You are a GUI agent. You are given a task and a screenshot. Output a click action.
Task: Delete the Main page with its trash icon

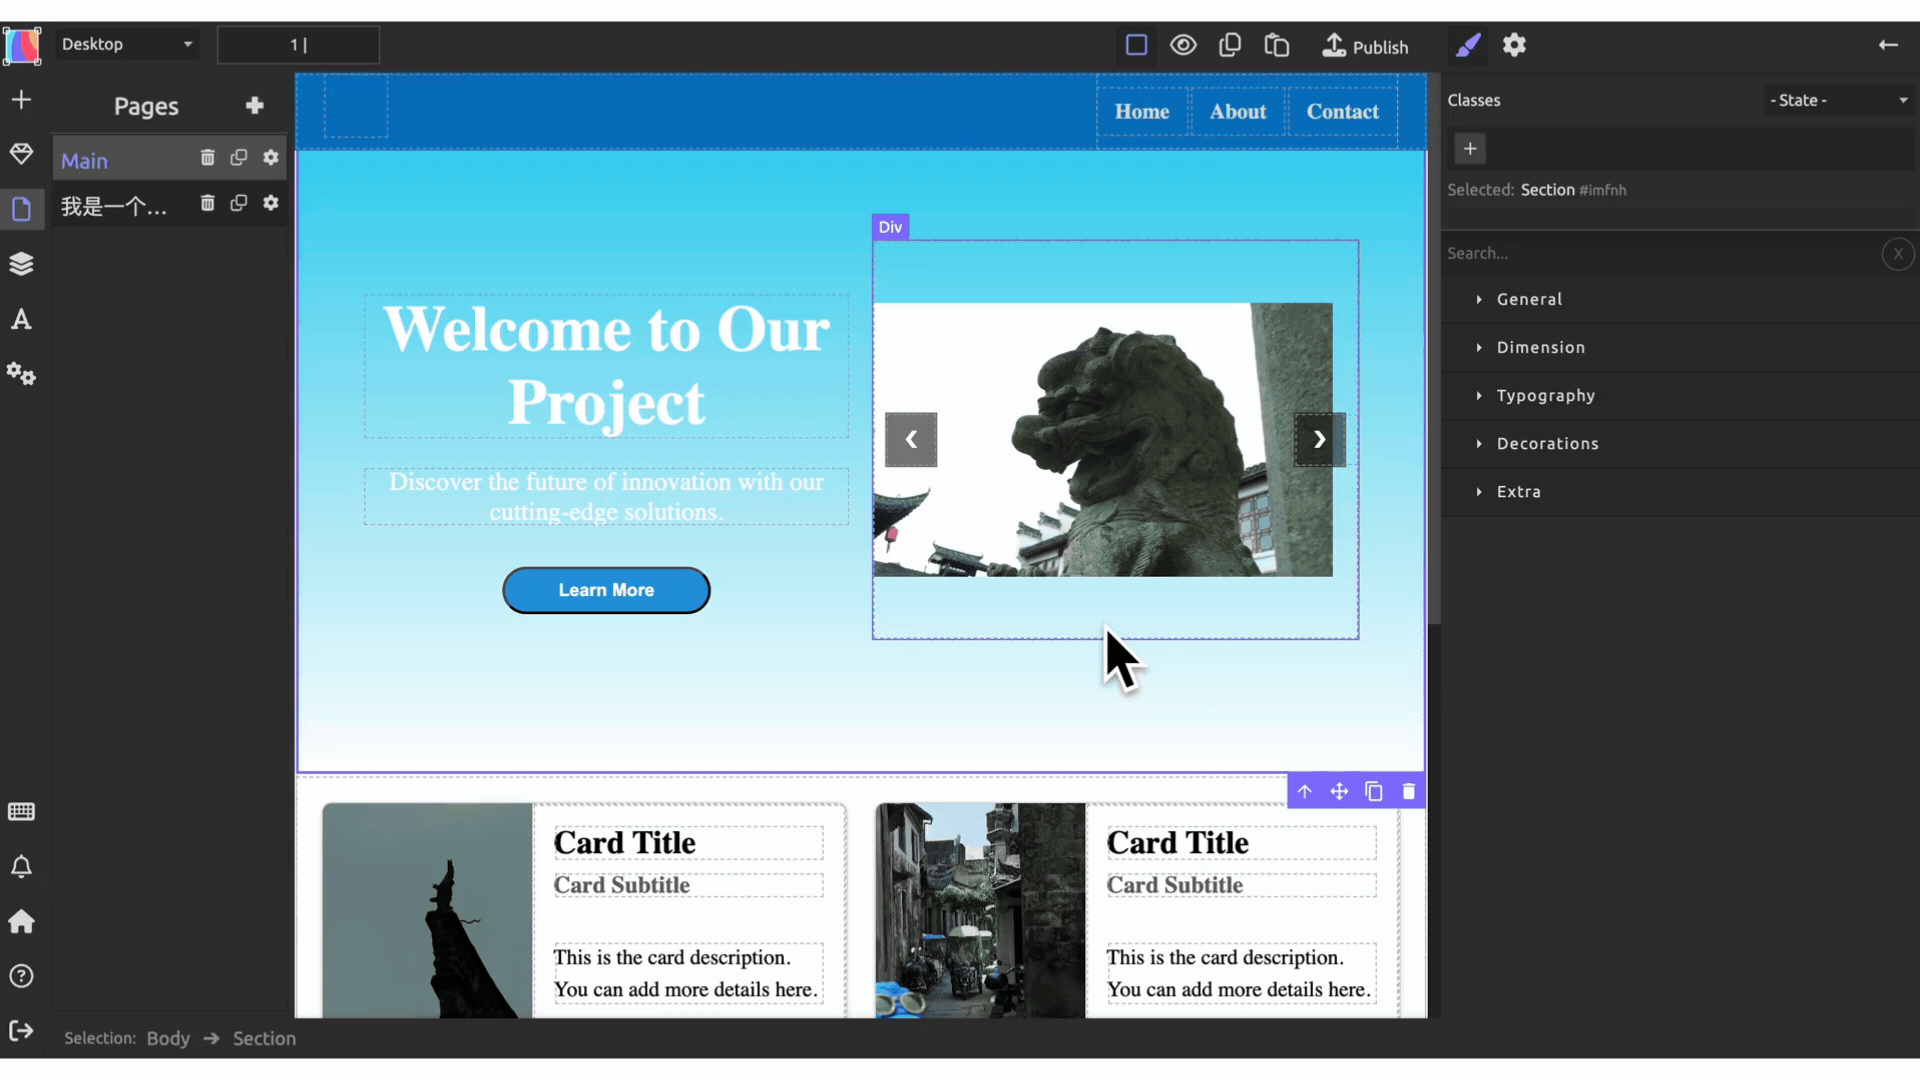point(207,158)
